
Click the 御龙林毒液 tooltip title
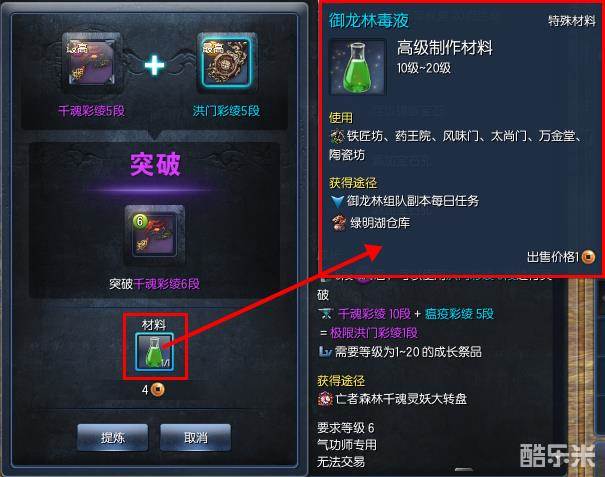point(368,20)
